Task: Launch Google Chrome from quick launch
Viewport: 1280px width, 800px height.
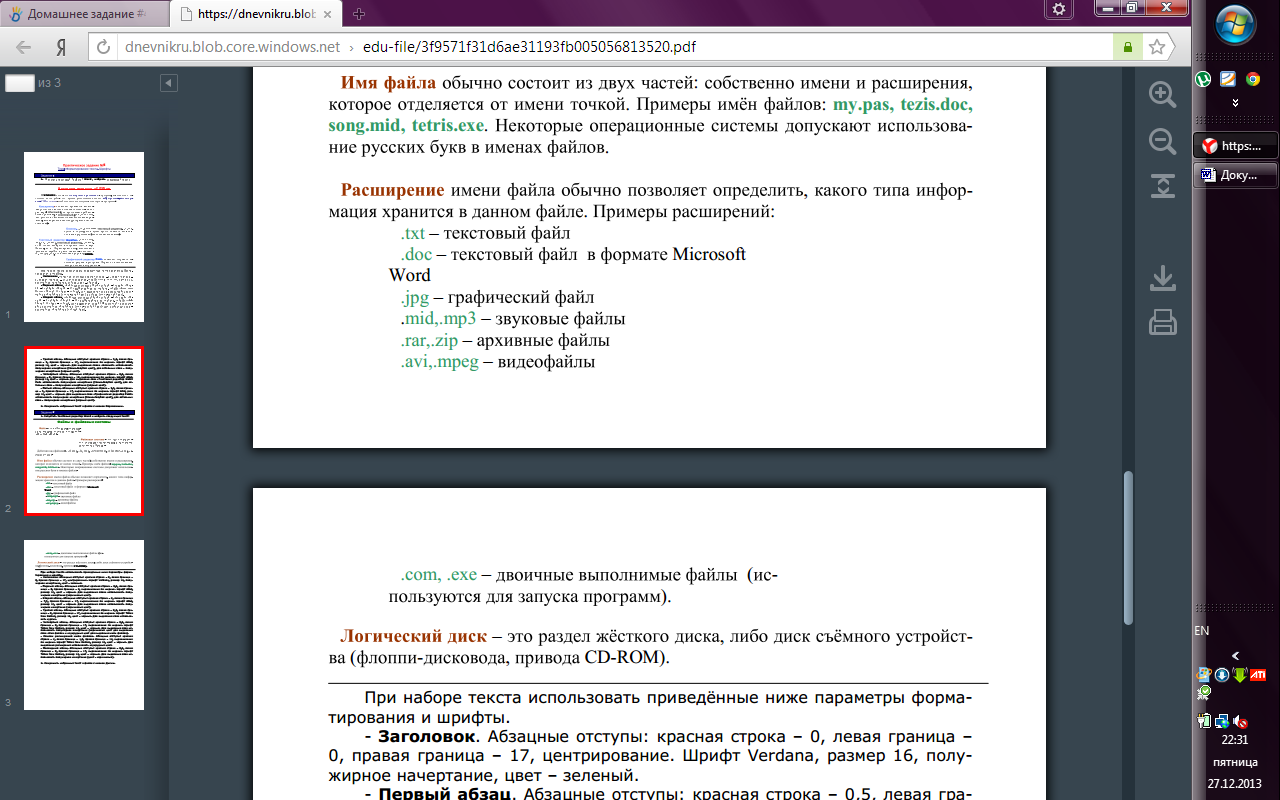Action: pos(1253,78)
